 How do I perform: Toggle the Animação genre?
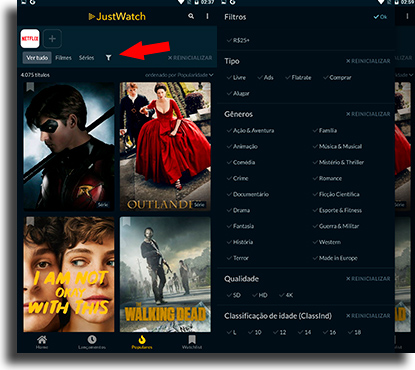click(242, 146)
